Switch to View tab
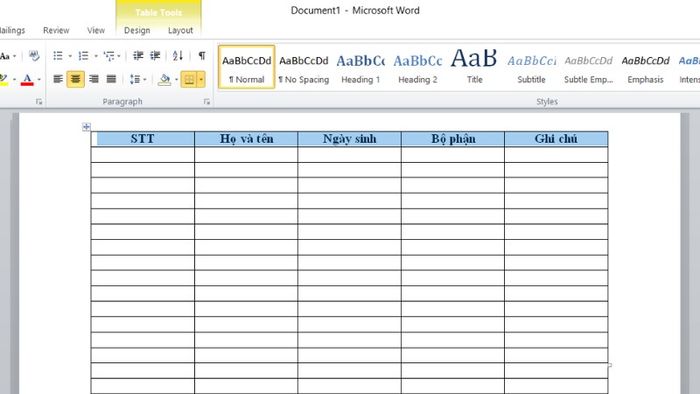The height and width of the screenshot is (394, 700). coord(96,30)
